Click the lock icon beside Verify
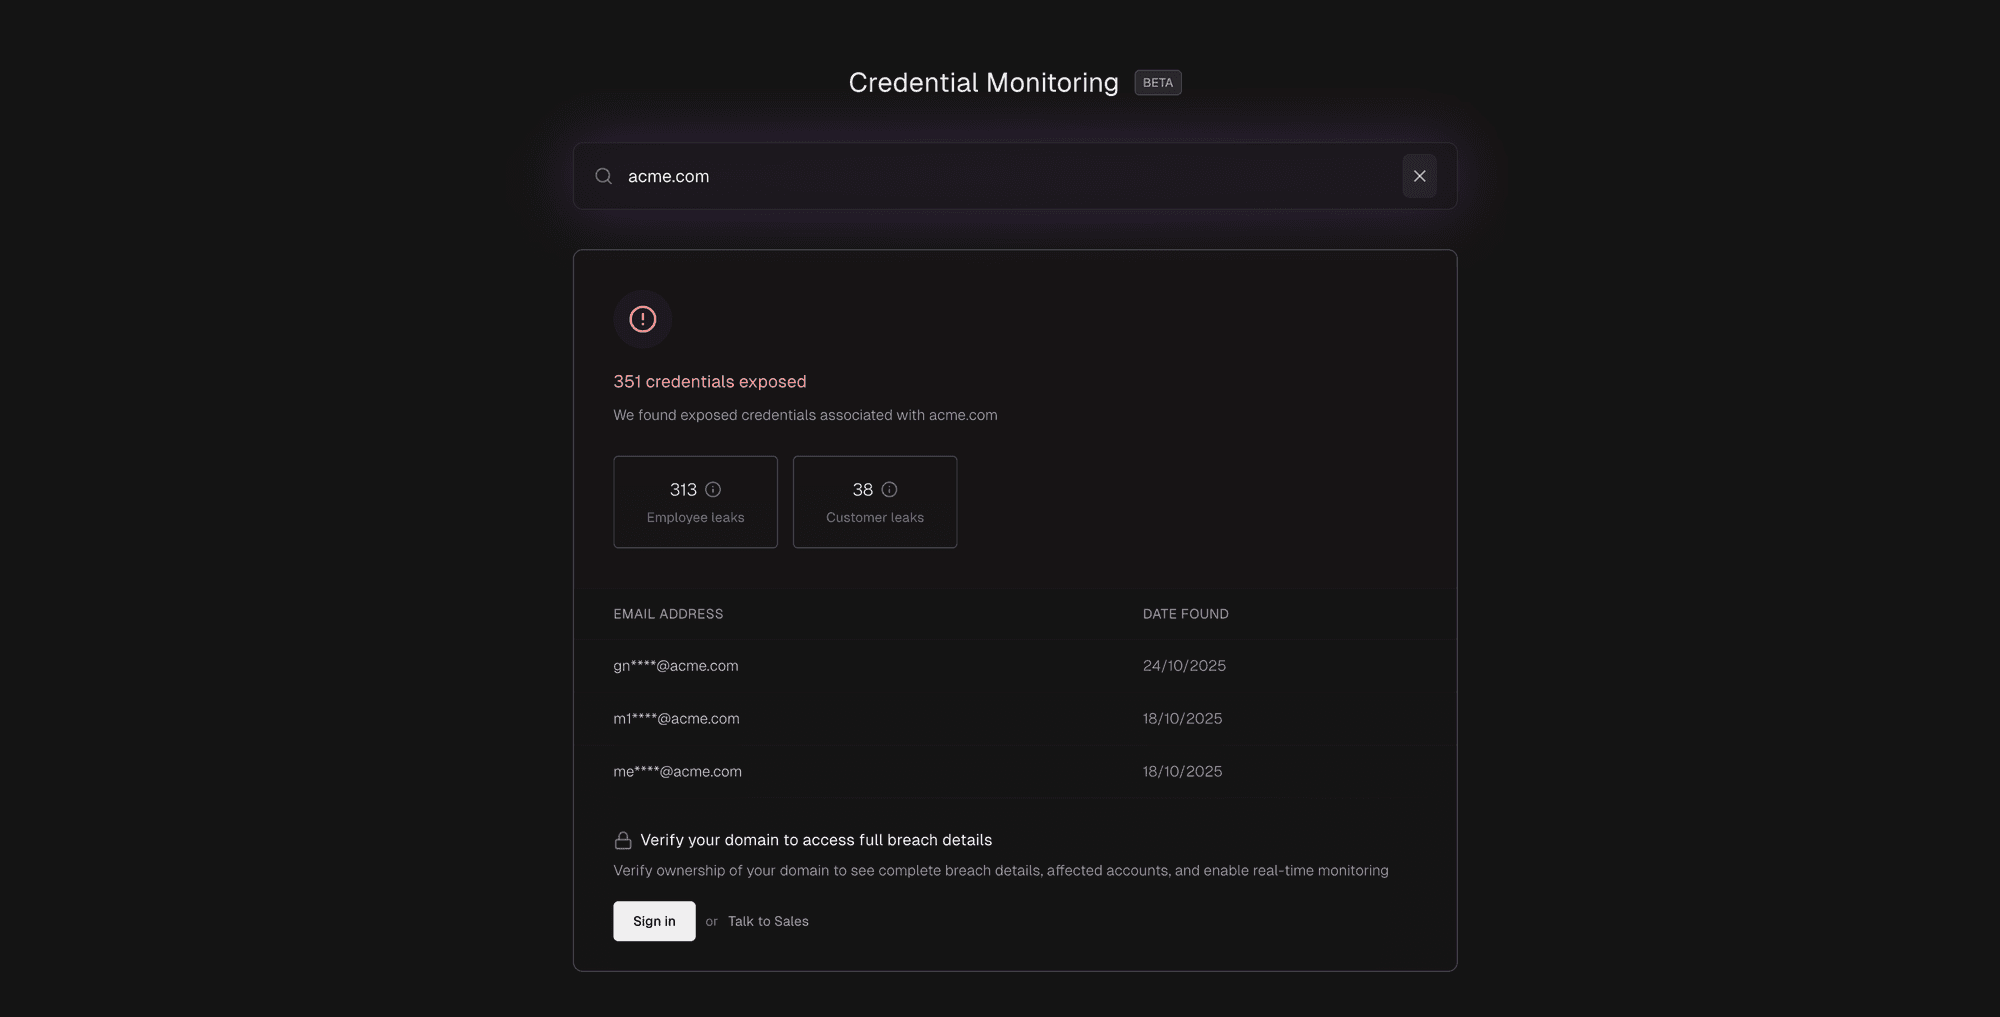2000x1017 pixels. 623,840
